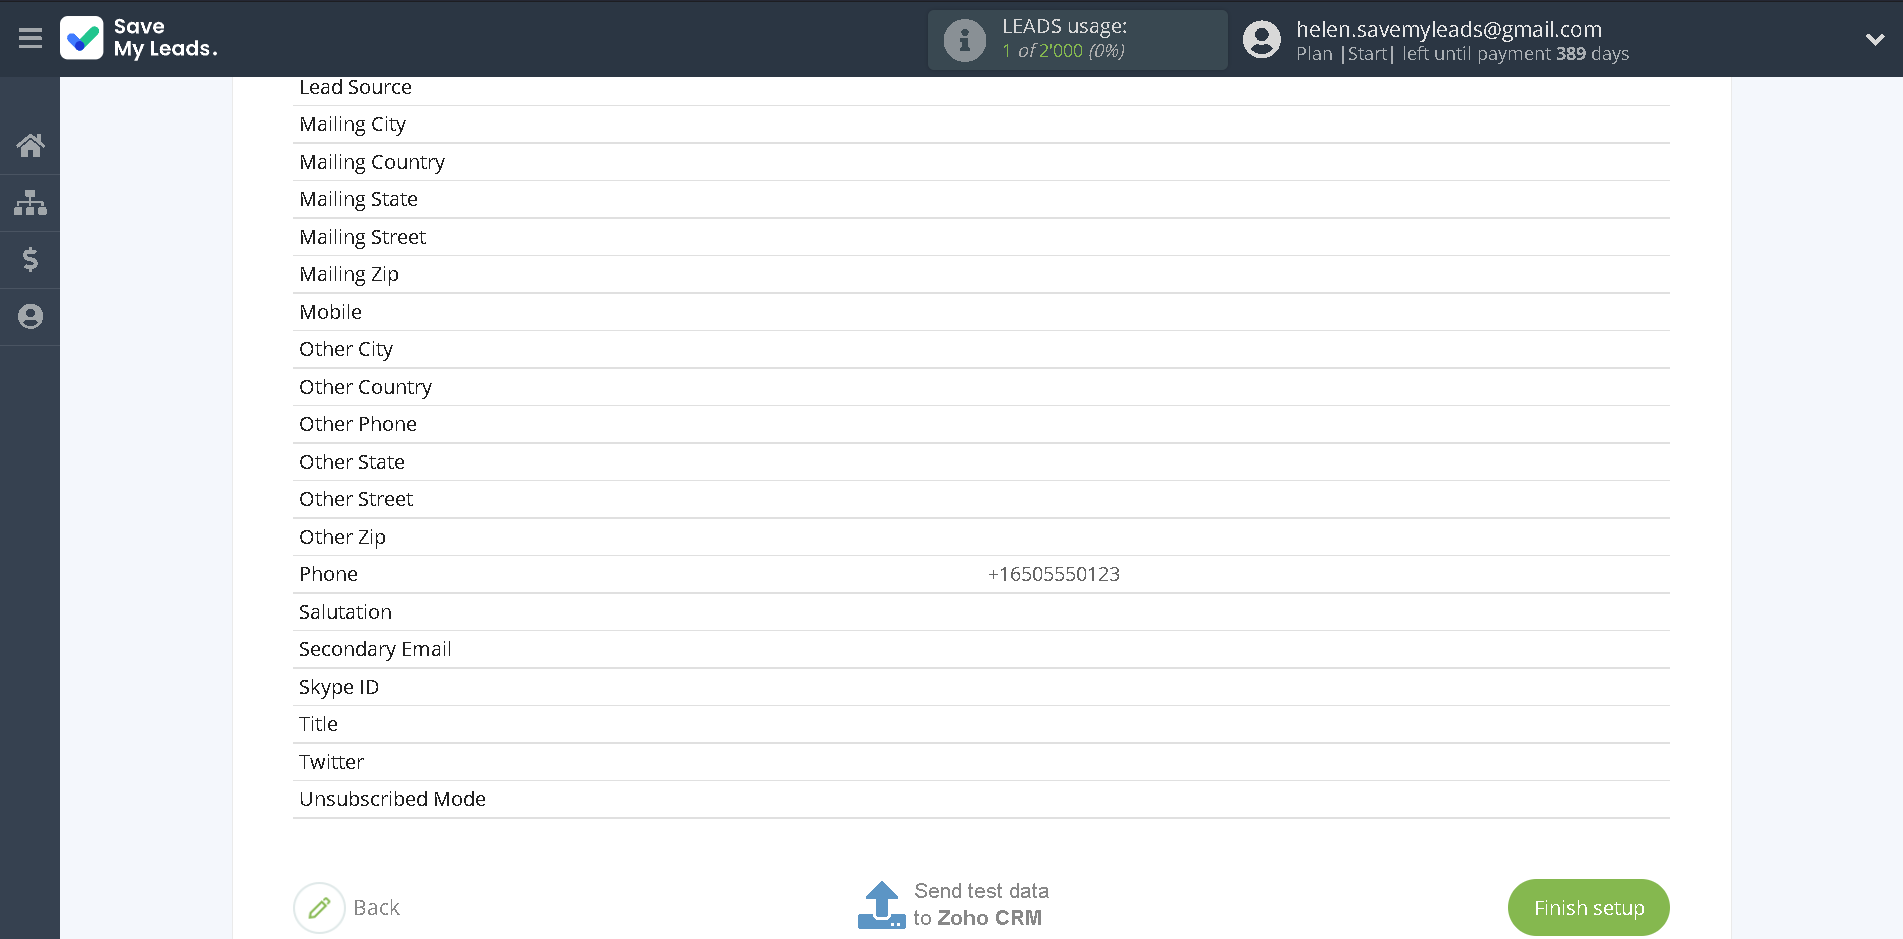
Task: Click the Unsubscribed Mode row
Action: [x=392, y=799]
